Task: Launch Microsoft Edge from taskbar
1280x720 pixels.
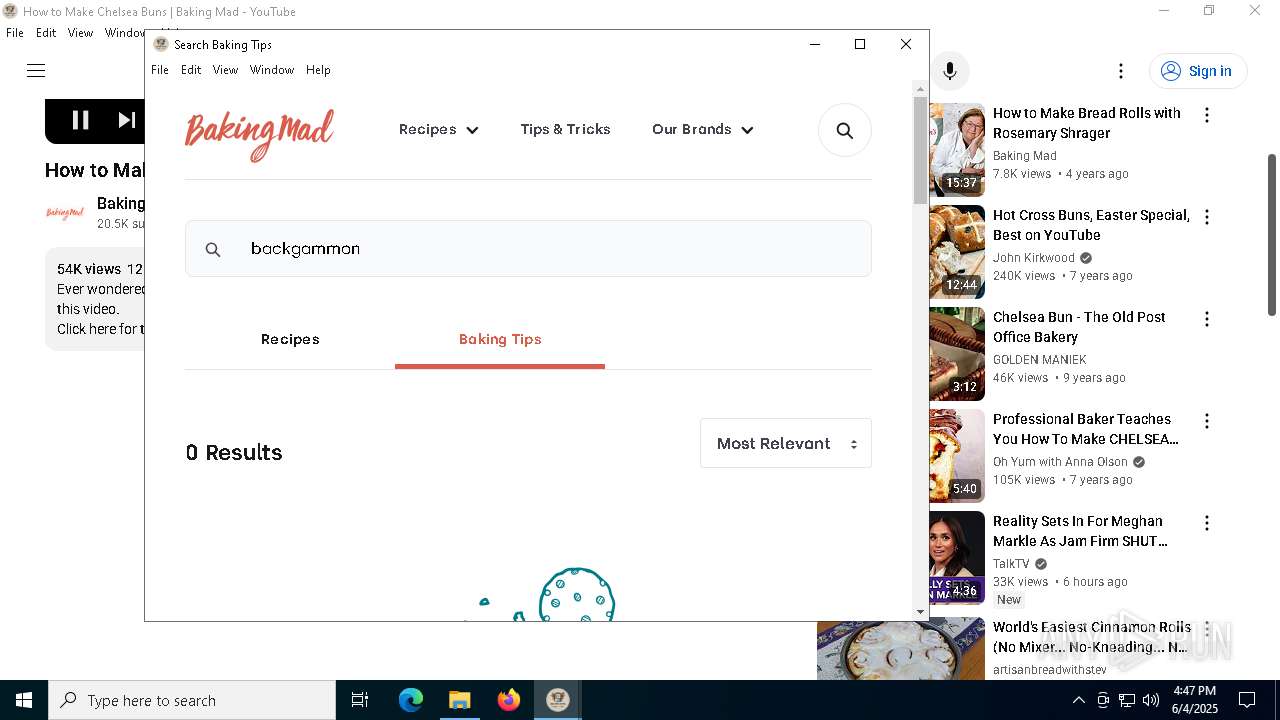Action: (411, 700)
